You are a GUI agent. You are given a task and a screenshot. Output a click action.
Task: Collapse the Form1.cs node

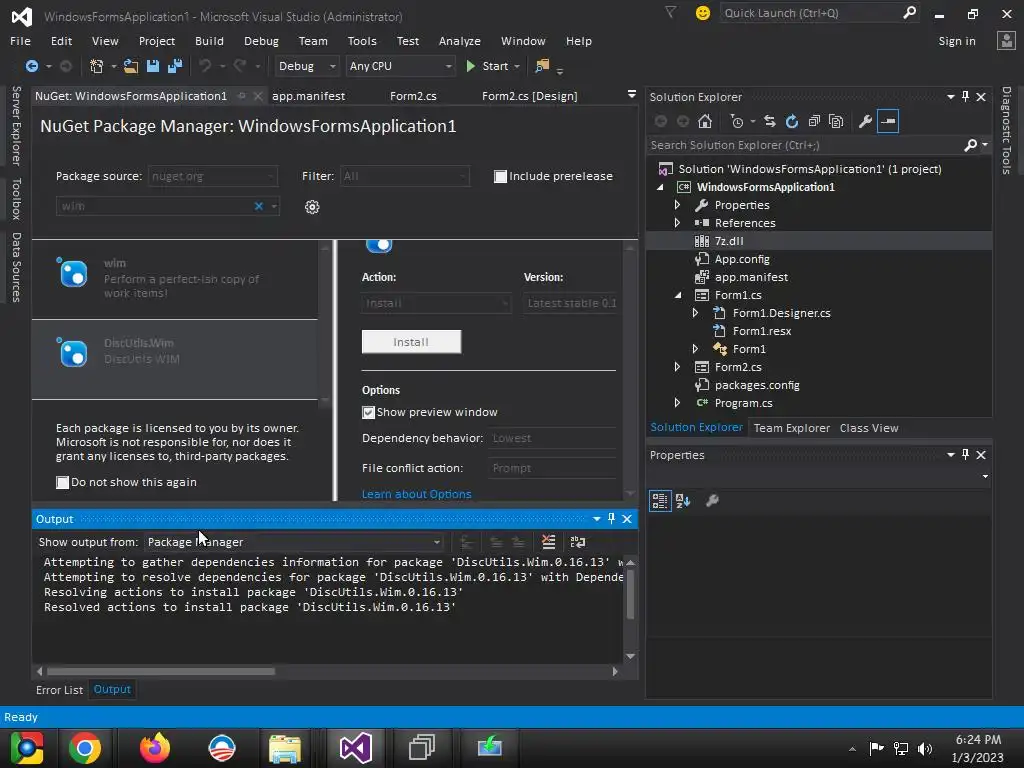(677, 295)
